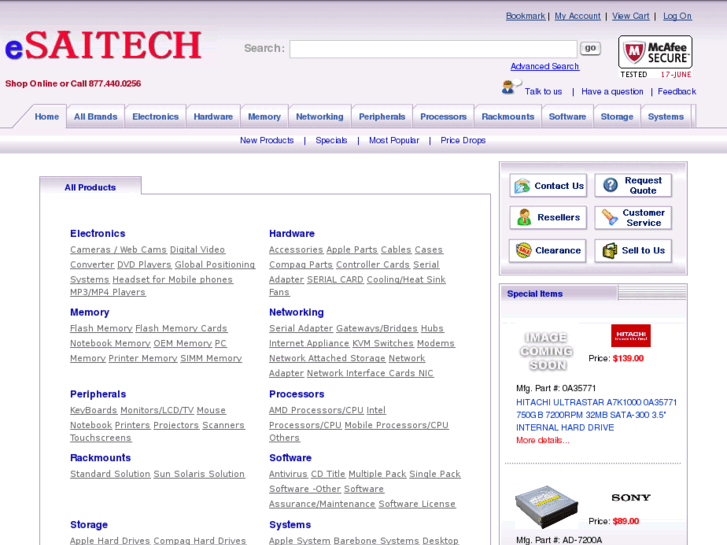Click the Sell to Us box icon
Image resolution: width=727 pixels, height=545 pixels.
click(609, 250)
